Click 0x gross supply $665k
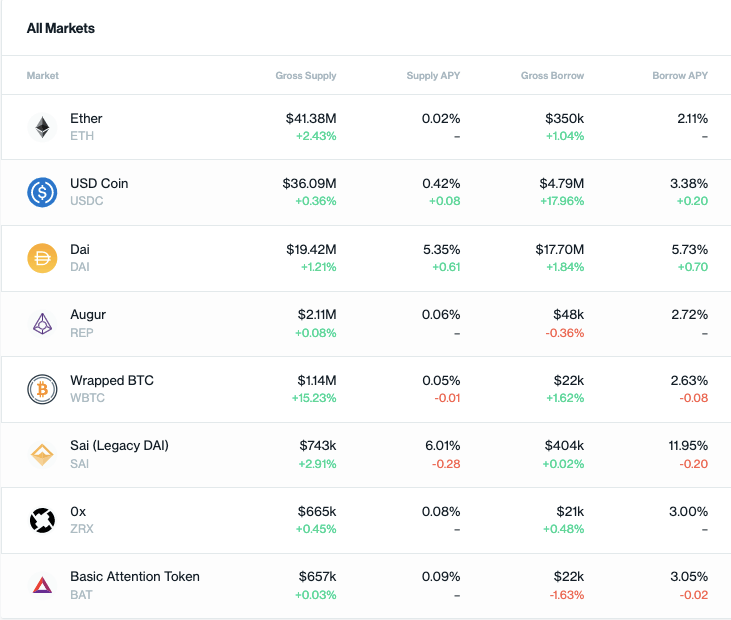 [x=317, y=512]
